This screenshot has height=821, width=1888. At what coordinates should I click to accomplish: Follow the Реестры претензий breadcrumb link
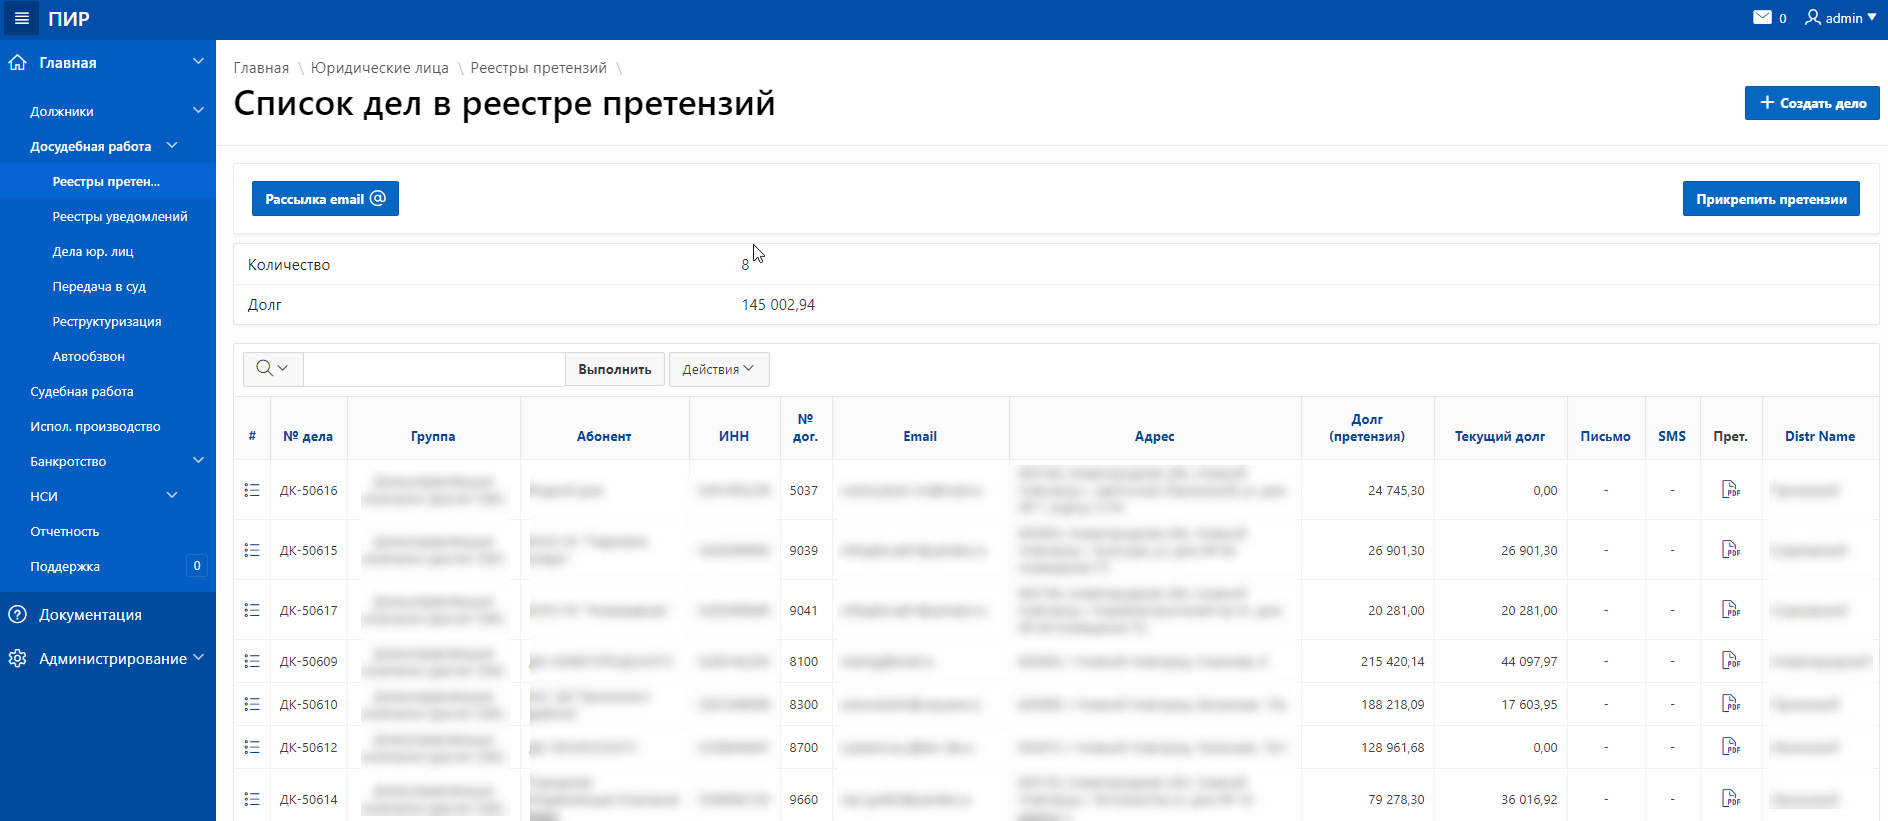[539, 68]
